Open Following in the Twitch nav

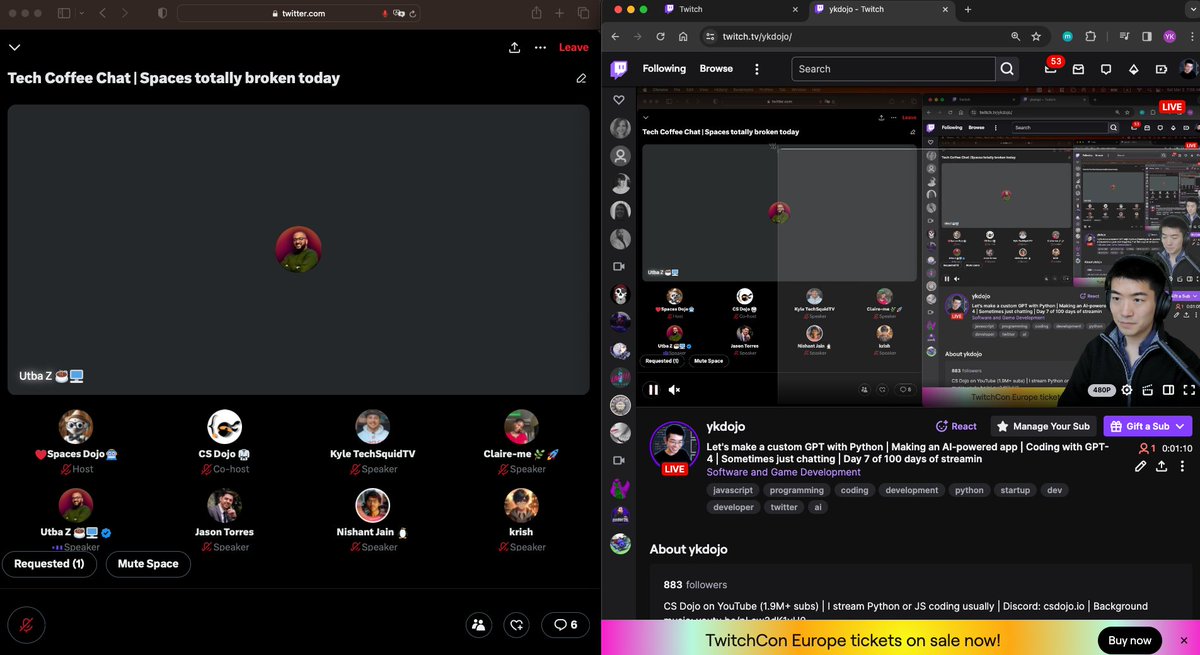664,69
